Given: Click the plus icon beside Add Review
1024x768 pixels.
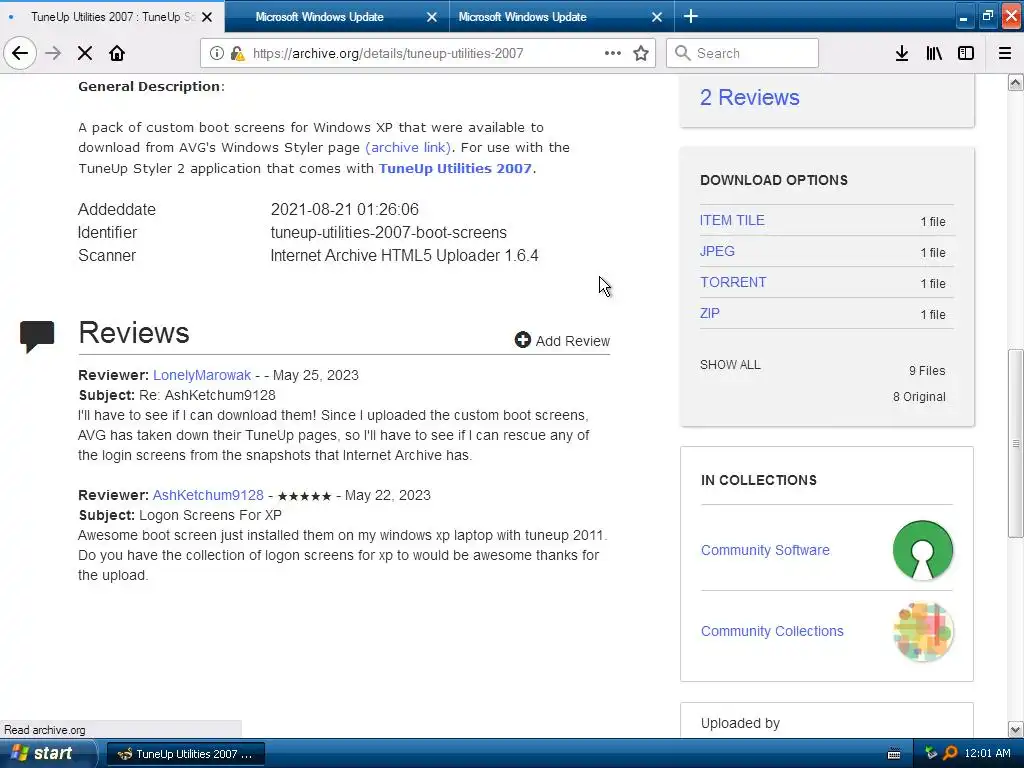Looking at the screenshot, I should pyautogui.click(x=522, y=340).
